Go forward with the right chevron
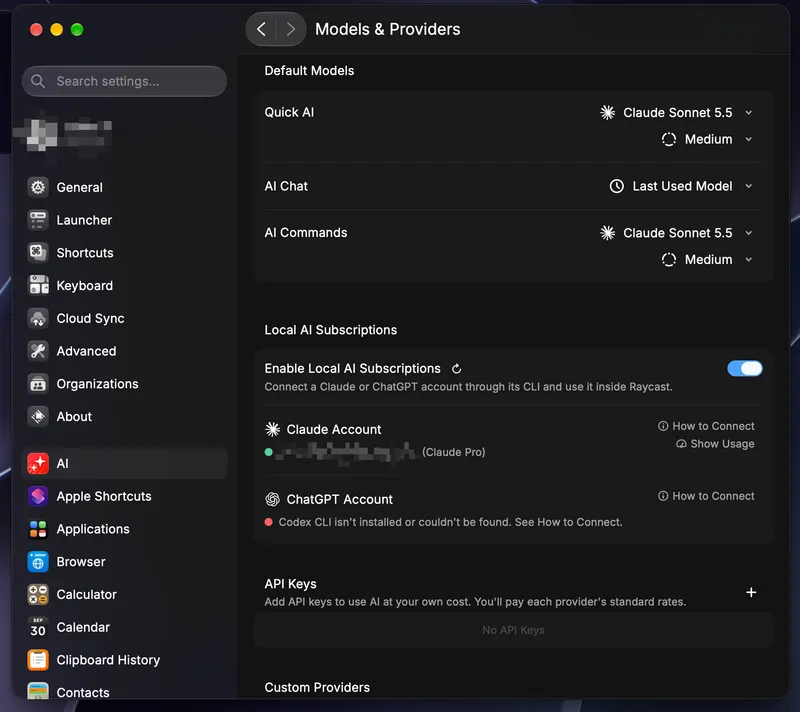Screen dimensions: 800x712 pos(290,29)
